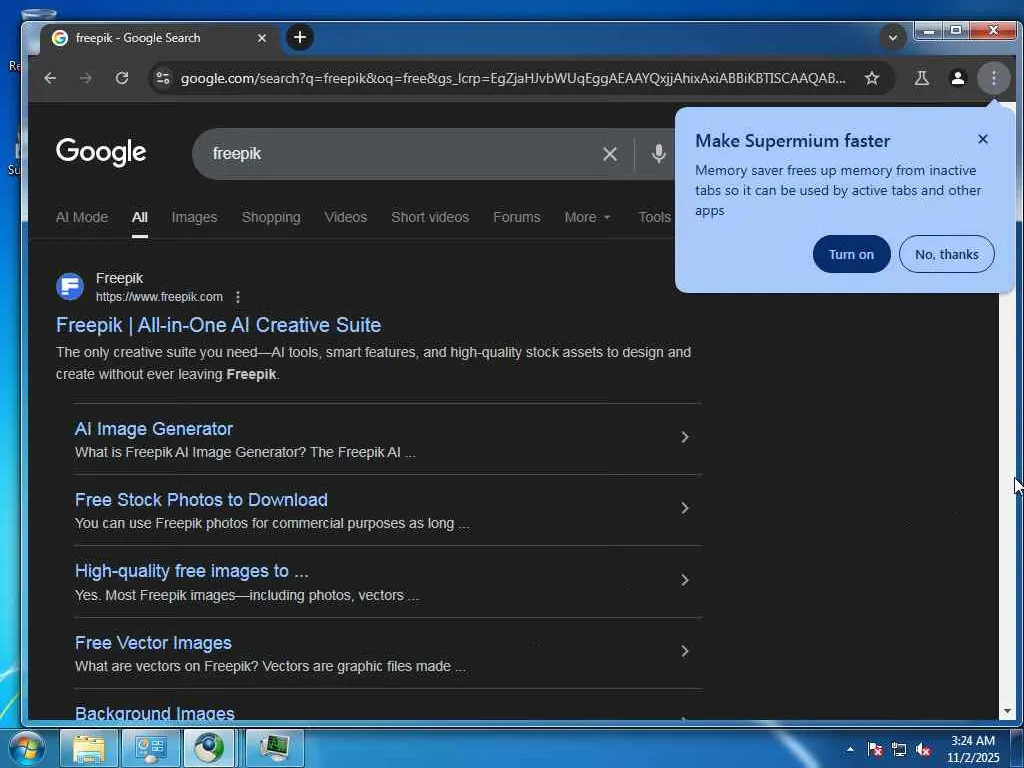1024x768 pixels.
Task: Open the three-dot menu beside freepik.com URL
Action: 238,297
